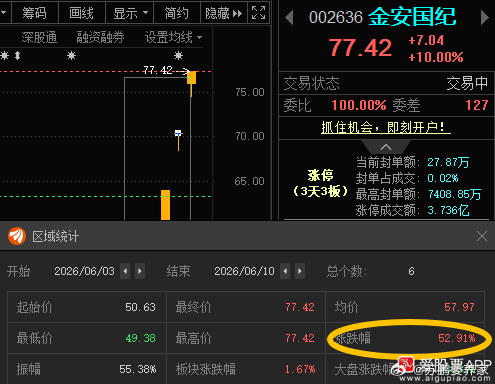
Task: Click 起始价 value 50.63
Action: coord(140,307)
